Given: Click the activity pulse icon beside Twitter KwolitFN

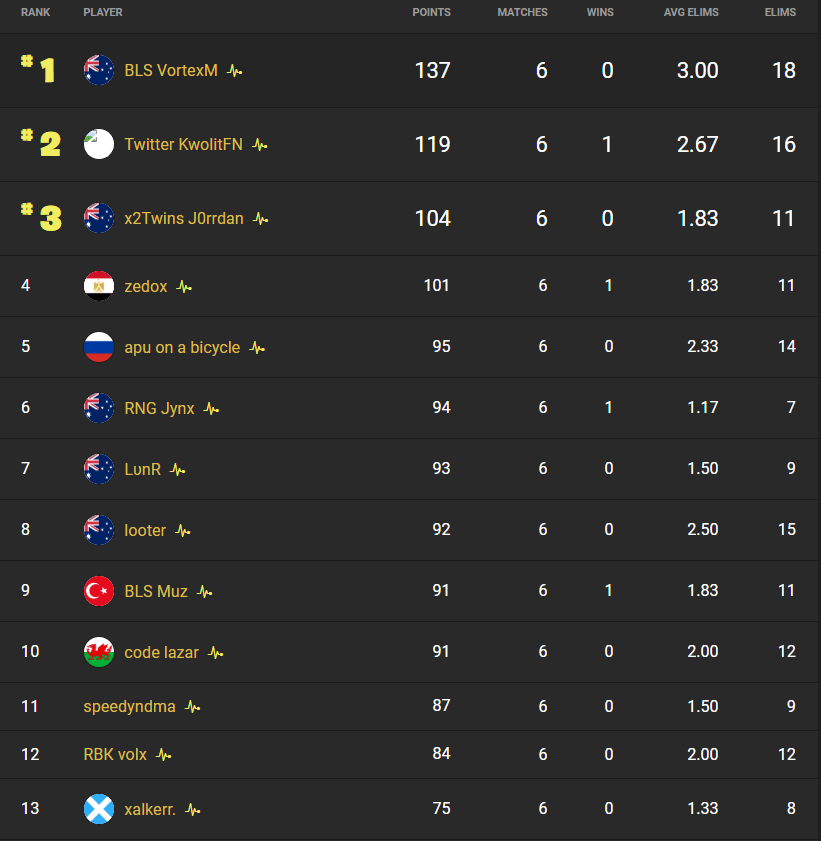Looking at the screenshot, I should [x=260, y=144].
